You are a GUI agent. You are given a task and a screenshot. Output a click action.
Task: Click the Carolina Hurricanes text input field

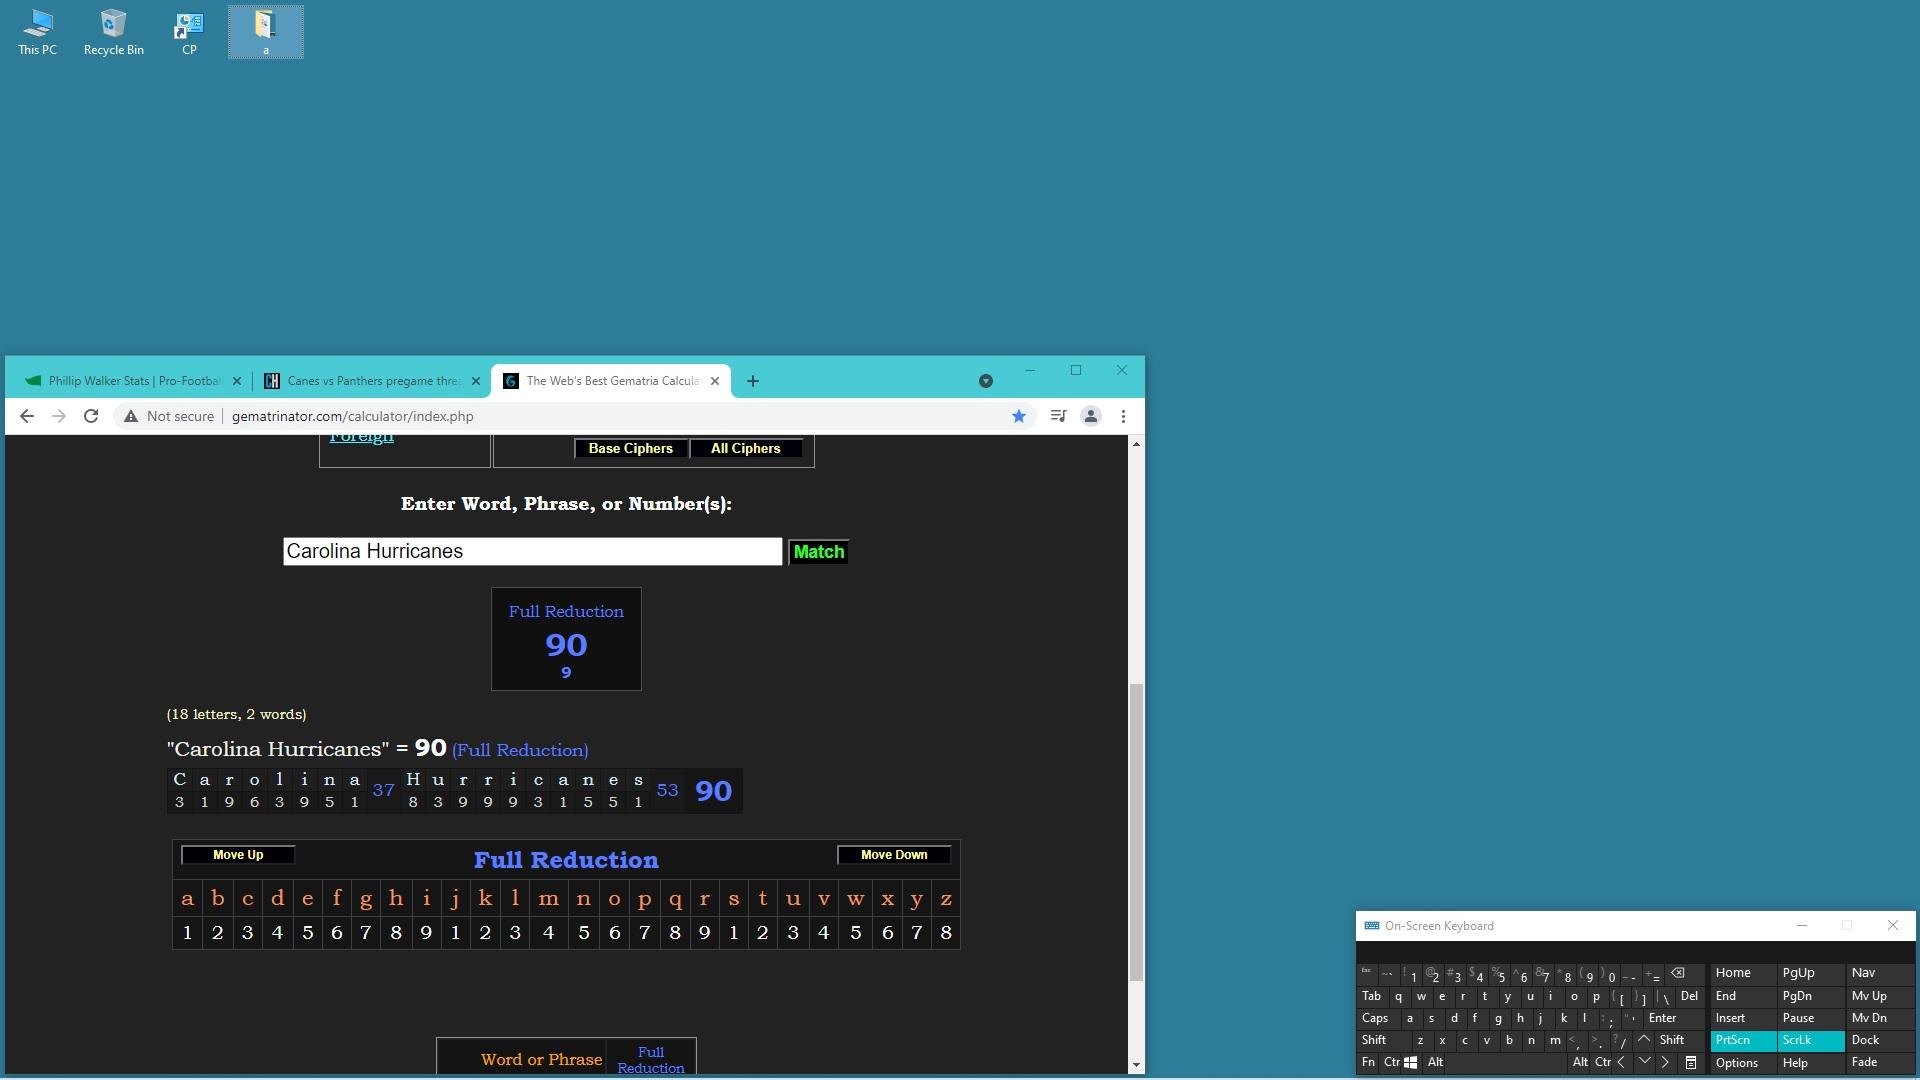pos(533,552)
